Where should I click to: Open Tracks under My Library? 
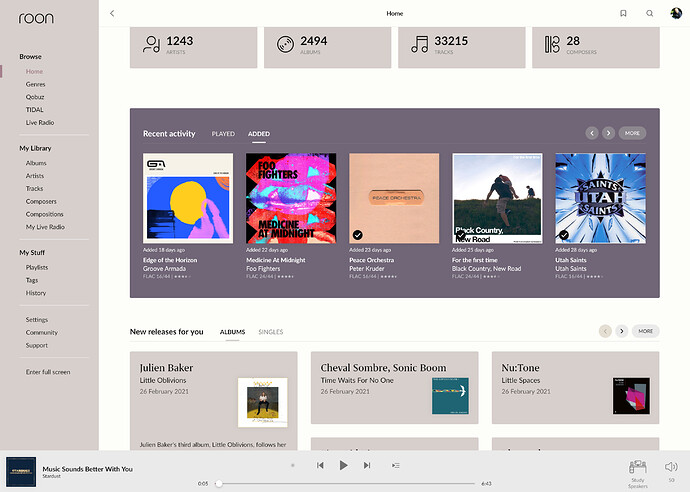click(x=34, y=188)
